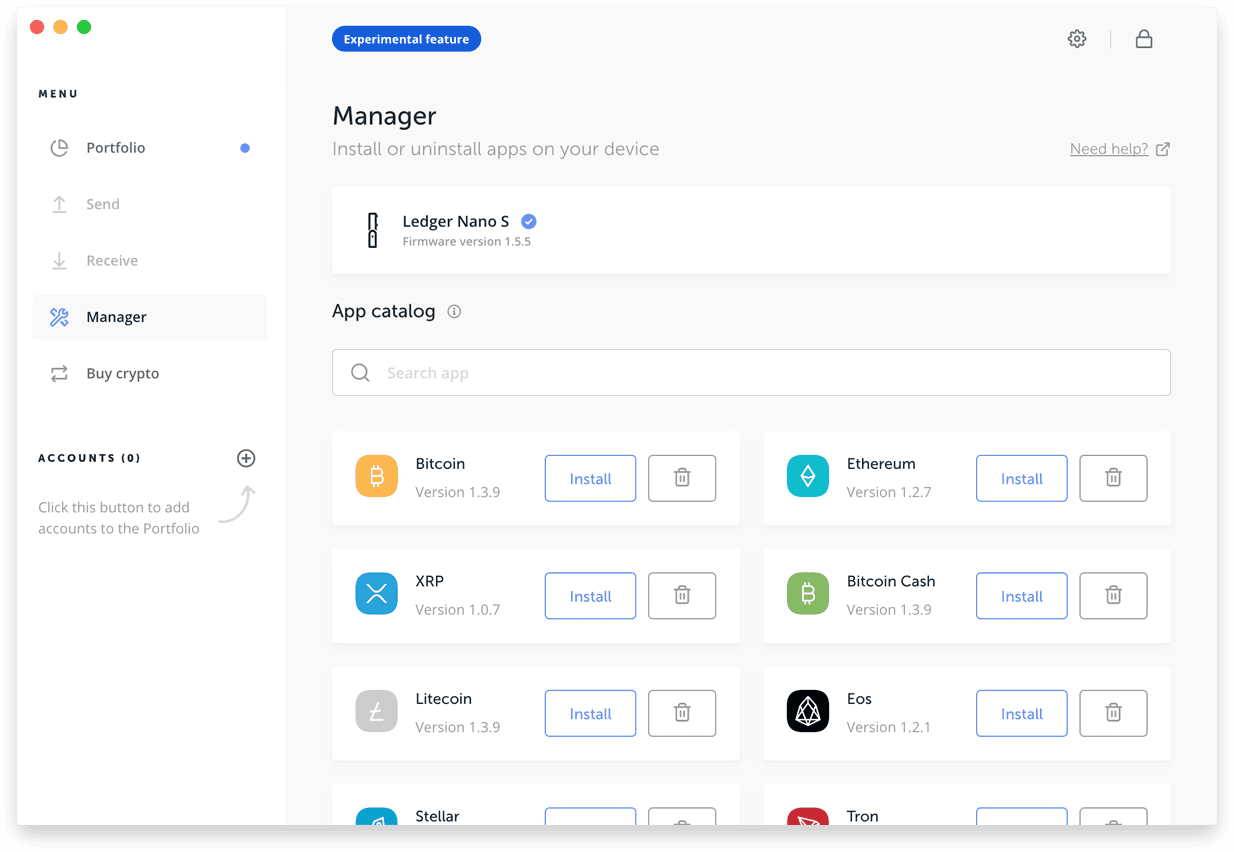
Task: Lock the app with padlock icon
Action: click(1144, 39)
